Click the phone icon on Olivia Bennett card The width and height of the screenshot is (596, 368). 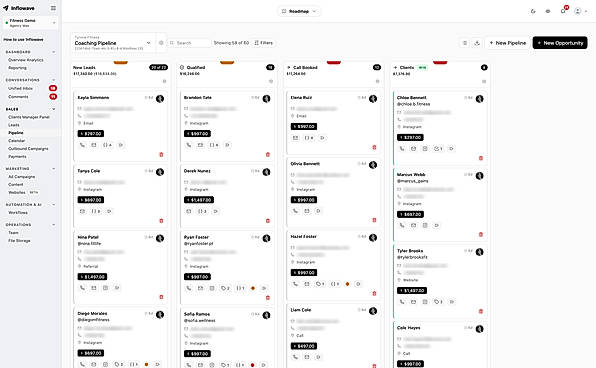[x=295, y=211]
